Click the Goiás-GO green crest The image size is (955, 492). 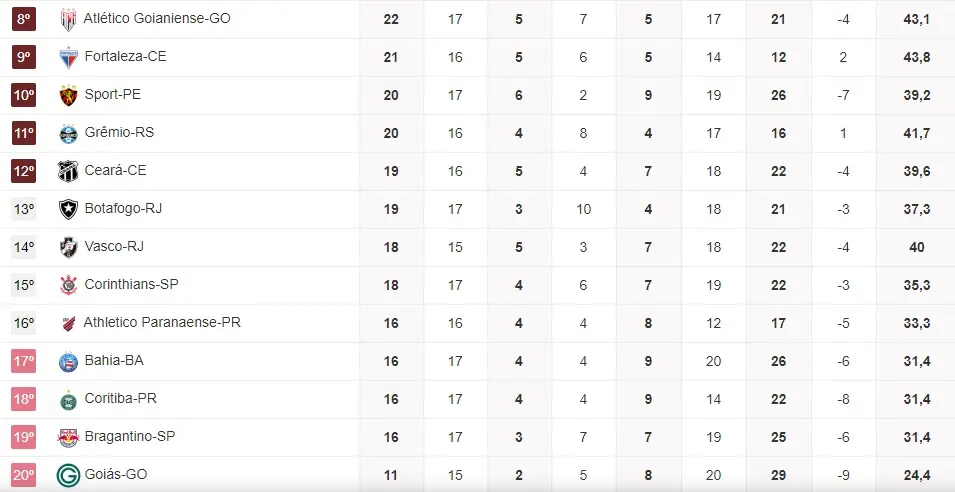(x=68, y=475)
